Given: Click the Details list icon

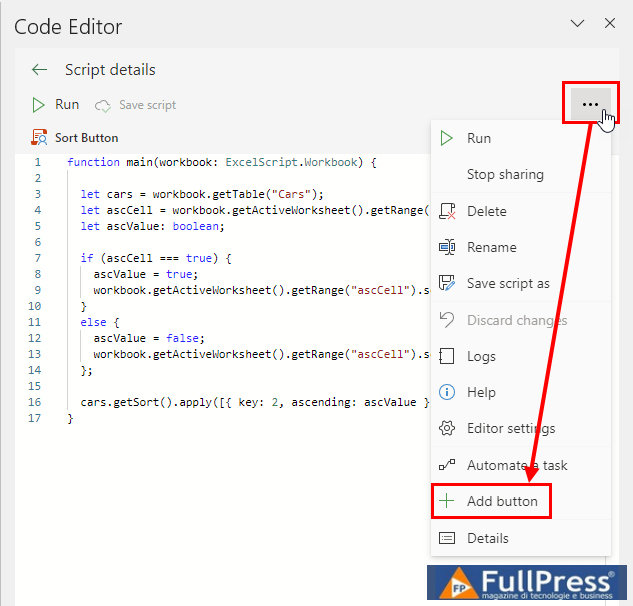Looking at the screenshot, I should [447, 538].
